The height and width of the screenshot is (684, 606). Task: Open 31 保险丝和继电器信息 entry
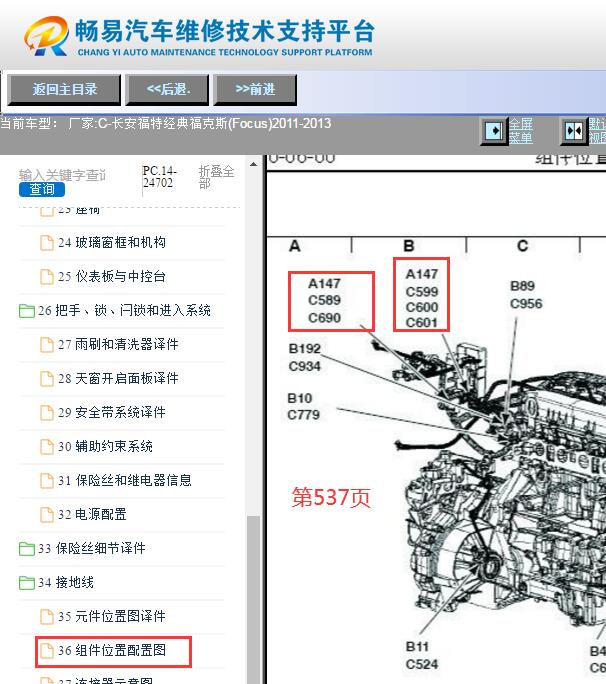pos(125,481)
